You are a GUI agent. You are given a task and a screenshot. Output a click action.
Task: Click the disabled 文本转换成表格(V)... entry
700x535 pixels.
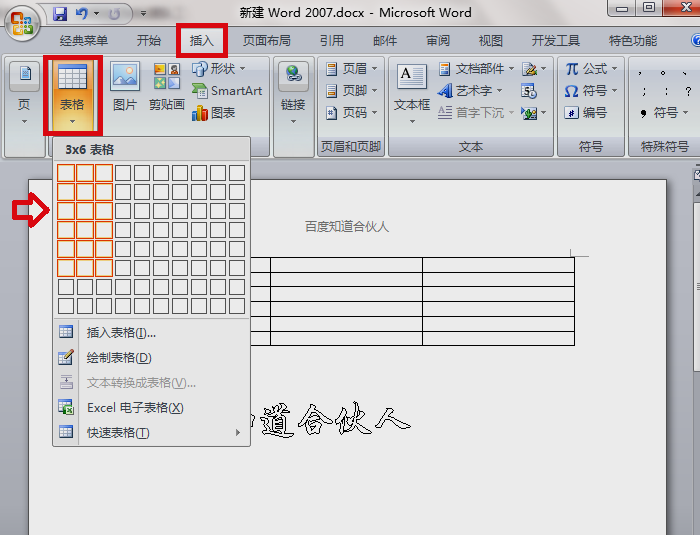click(152, 382)
